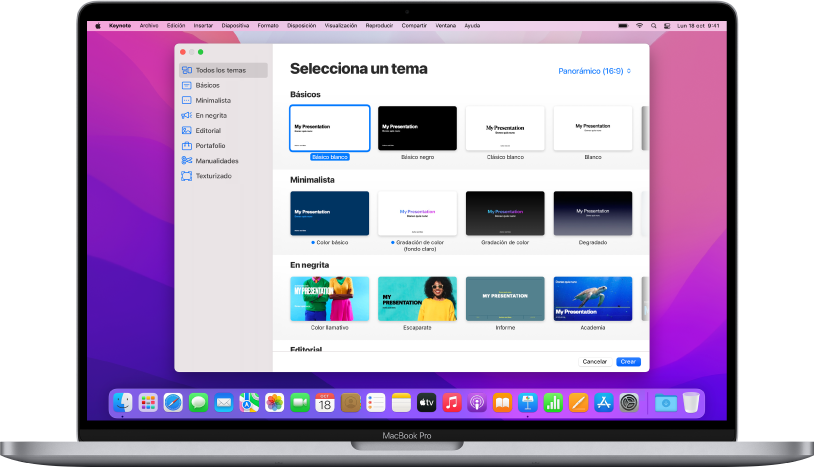Click the Cancelar button
Image resolution: width=814 pixels, height=468 pixels.
(x=594, y=362)
